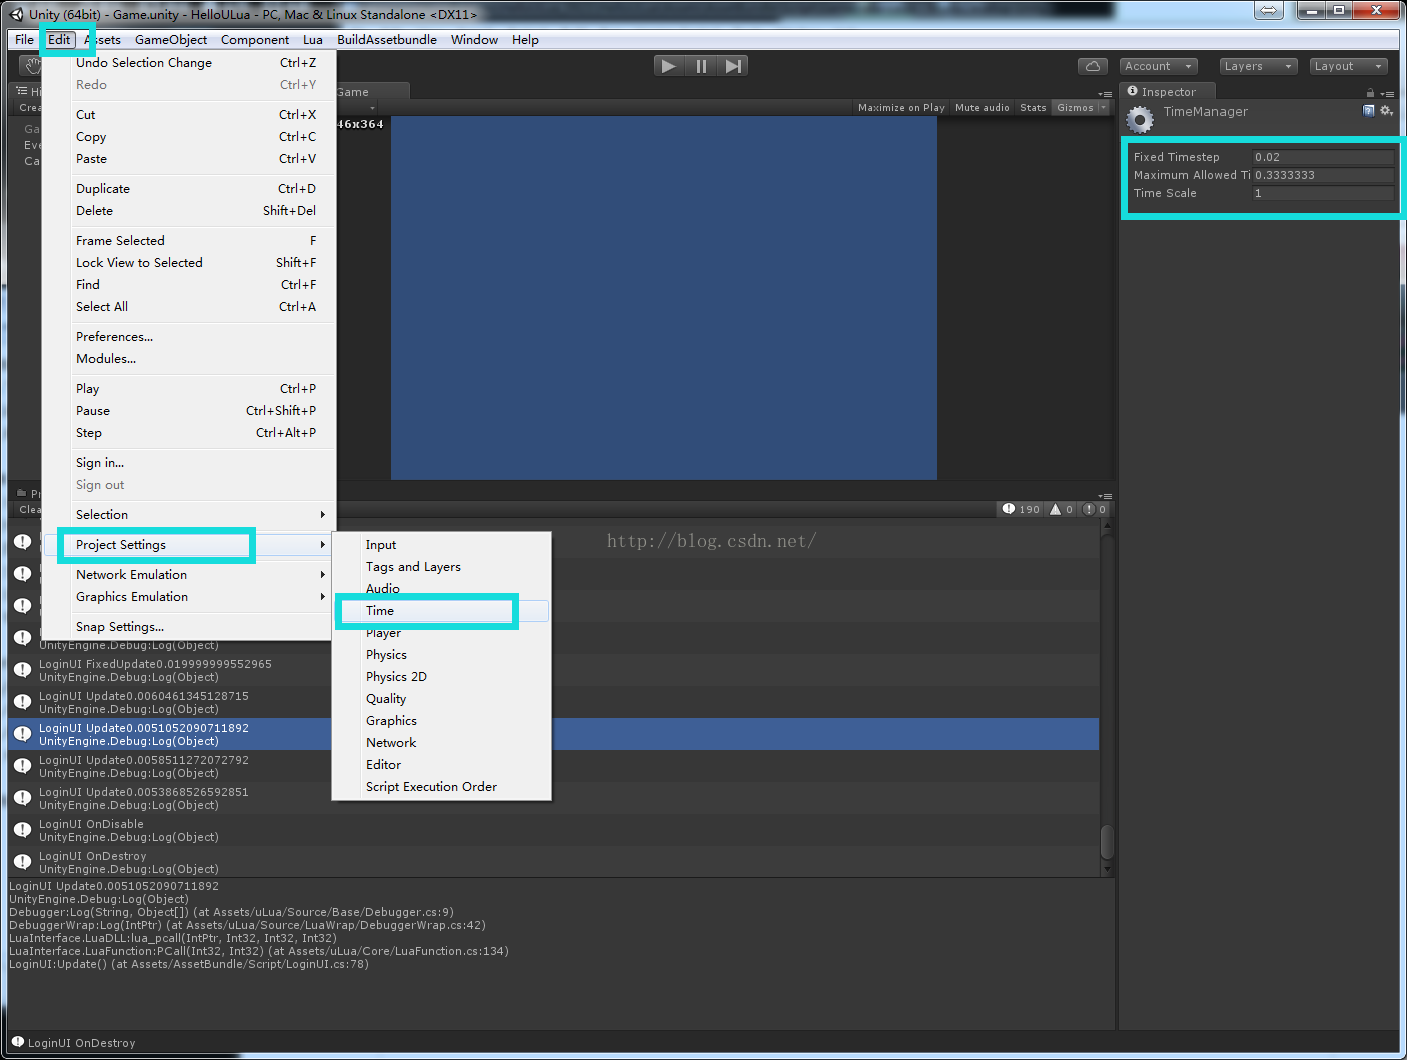Viewport: 1407px width, 1060px height.
Task: Click info icon of 'LoginUI Update0.0053868526592851' entry
Action: (22, 798)
